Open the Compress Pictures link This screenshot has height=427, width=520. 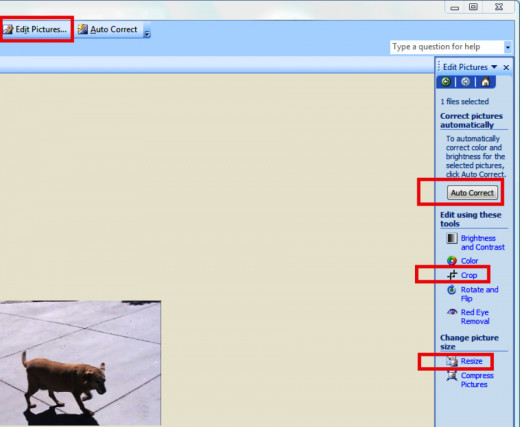(477, 380)
